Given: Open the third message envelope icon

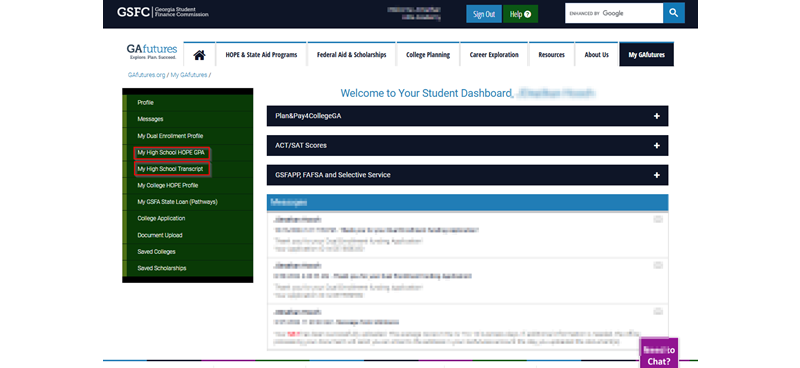Looking at the screenshot, I should coord(658,311).
